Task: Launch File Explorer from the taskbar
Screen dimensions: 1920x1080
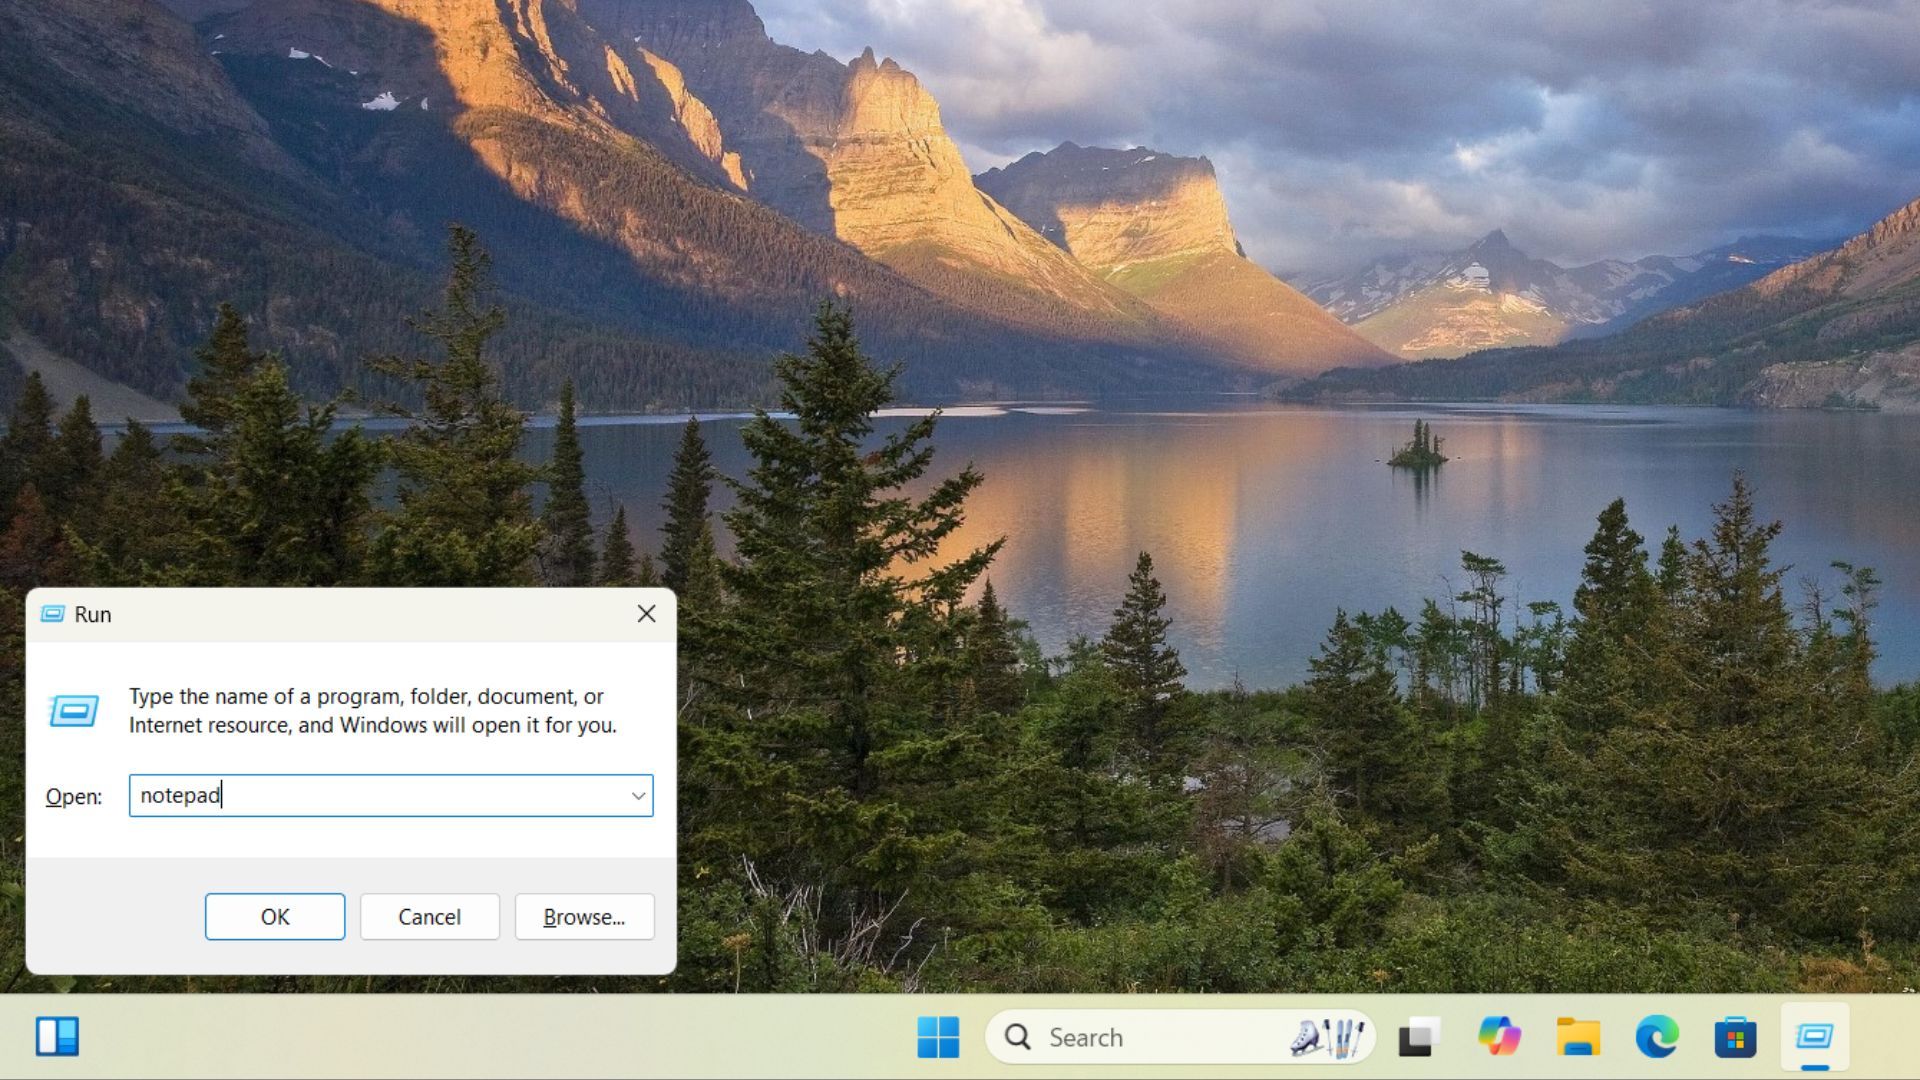Action: [x=1578, y=1037]
